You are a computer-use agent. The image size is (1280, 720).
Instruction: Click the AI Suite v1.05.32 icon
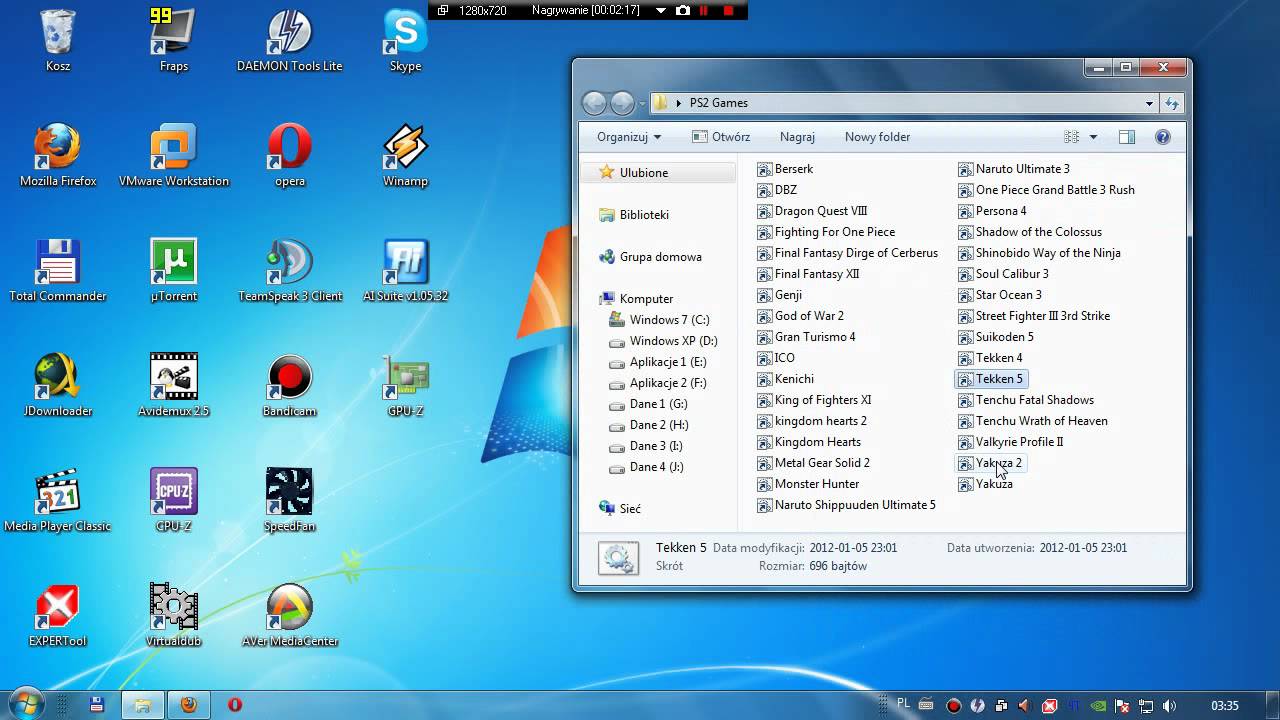click(x=405, y=271)
